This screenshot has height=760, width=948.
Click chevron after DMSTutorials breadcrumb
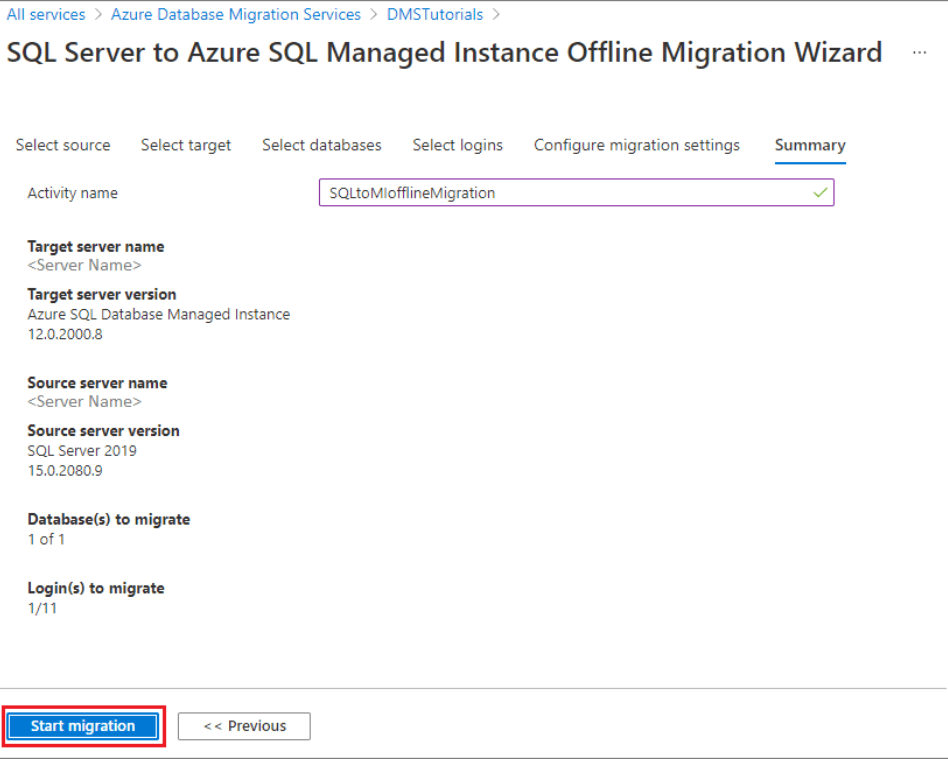coord(496,15)
